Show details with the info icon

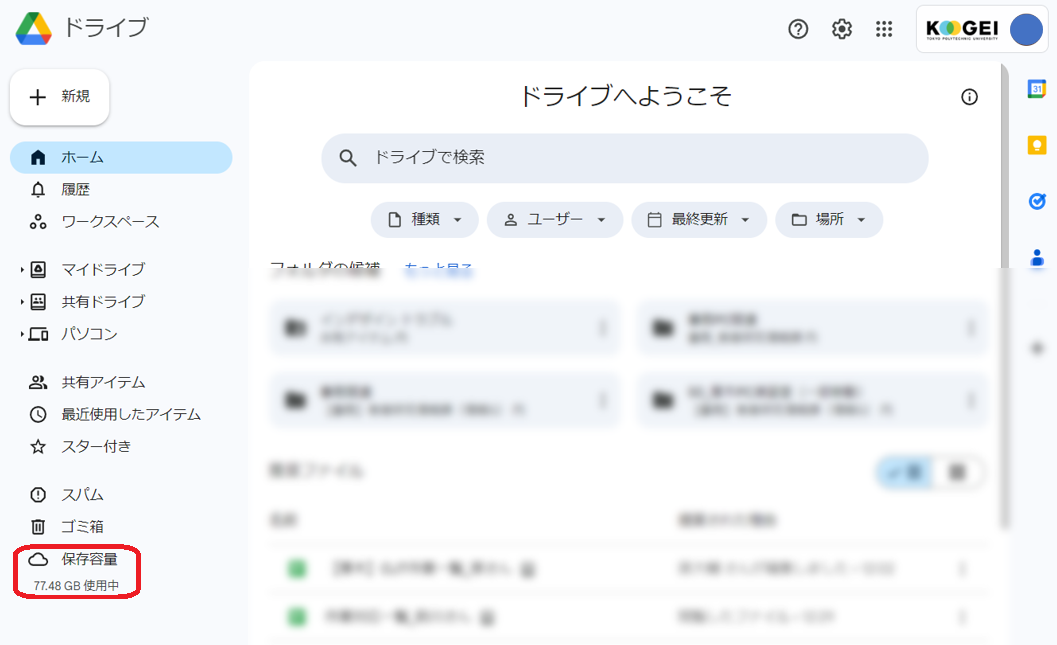point(969,97)
